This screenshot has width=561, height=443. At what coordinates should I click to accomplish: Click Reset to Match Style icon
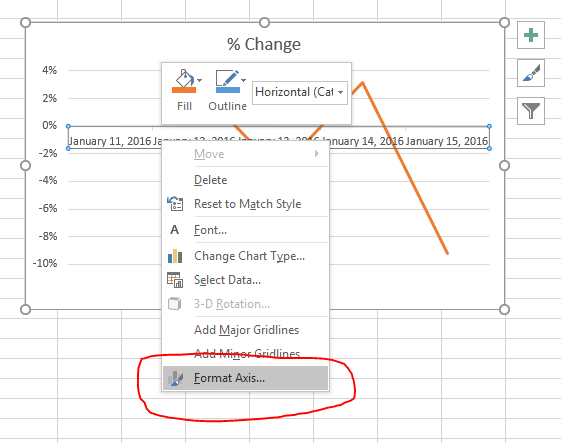[x=175, y=204]
